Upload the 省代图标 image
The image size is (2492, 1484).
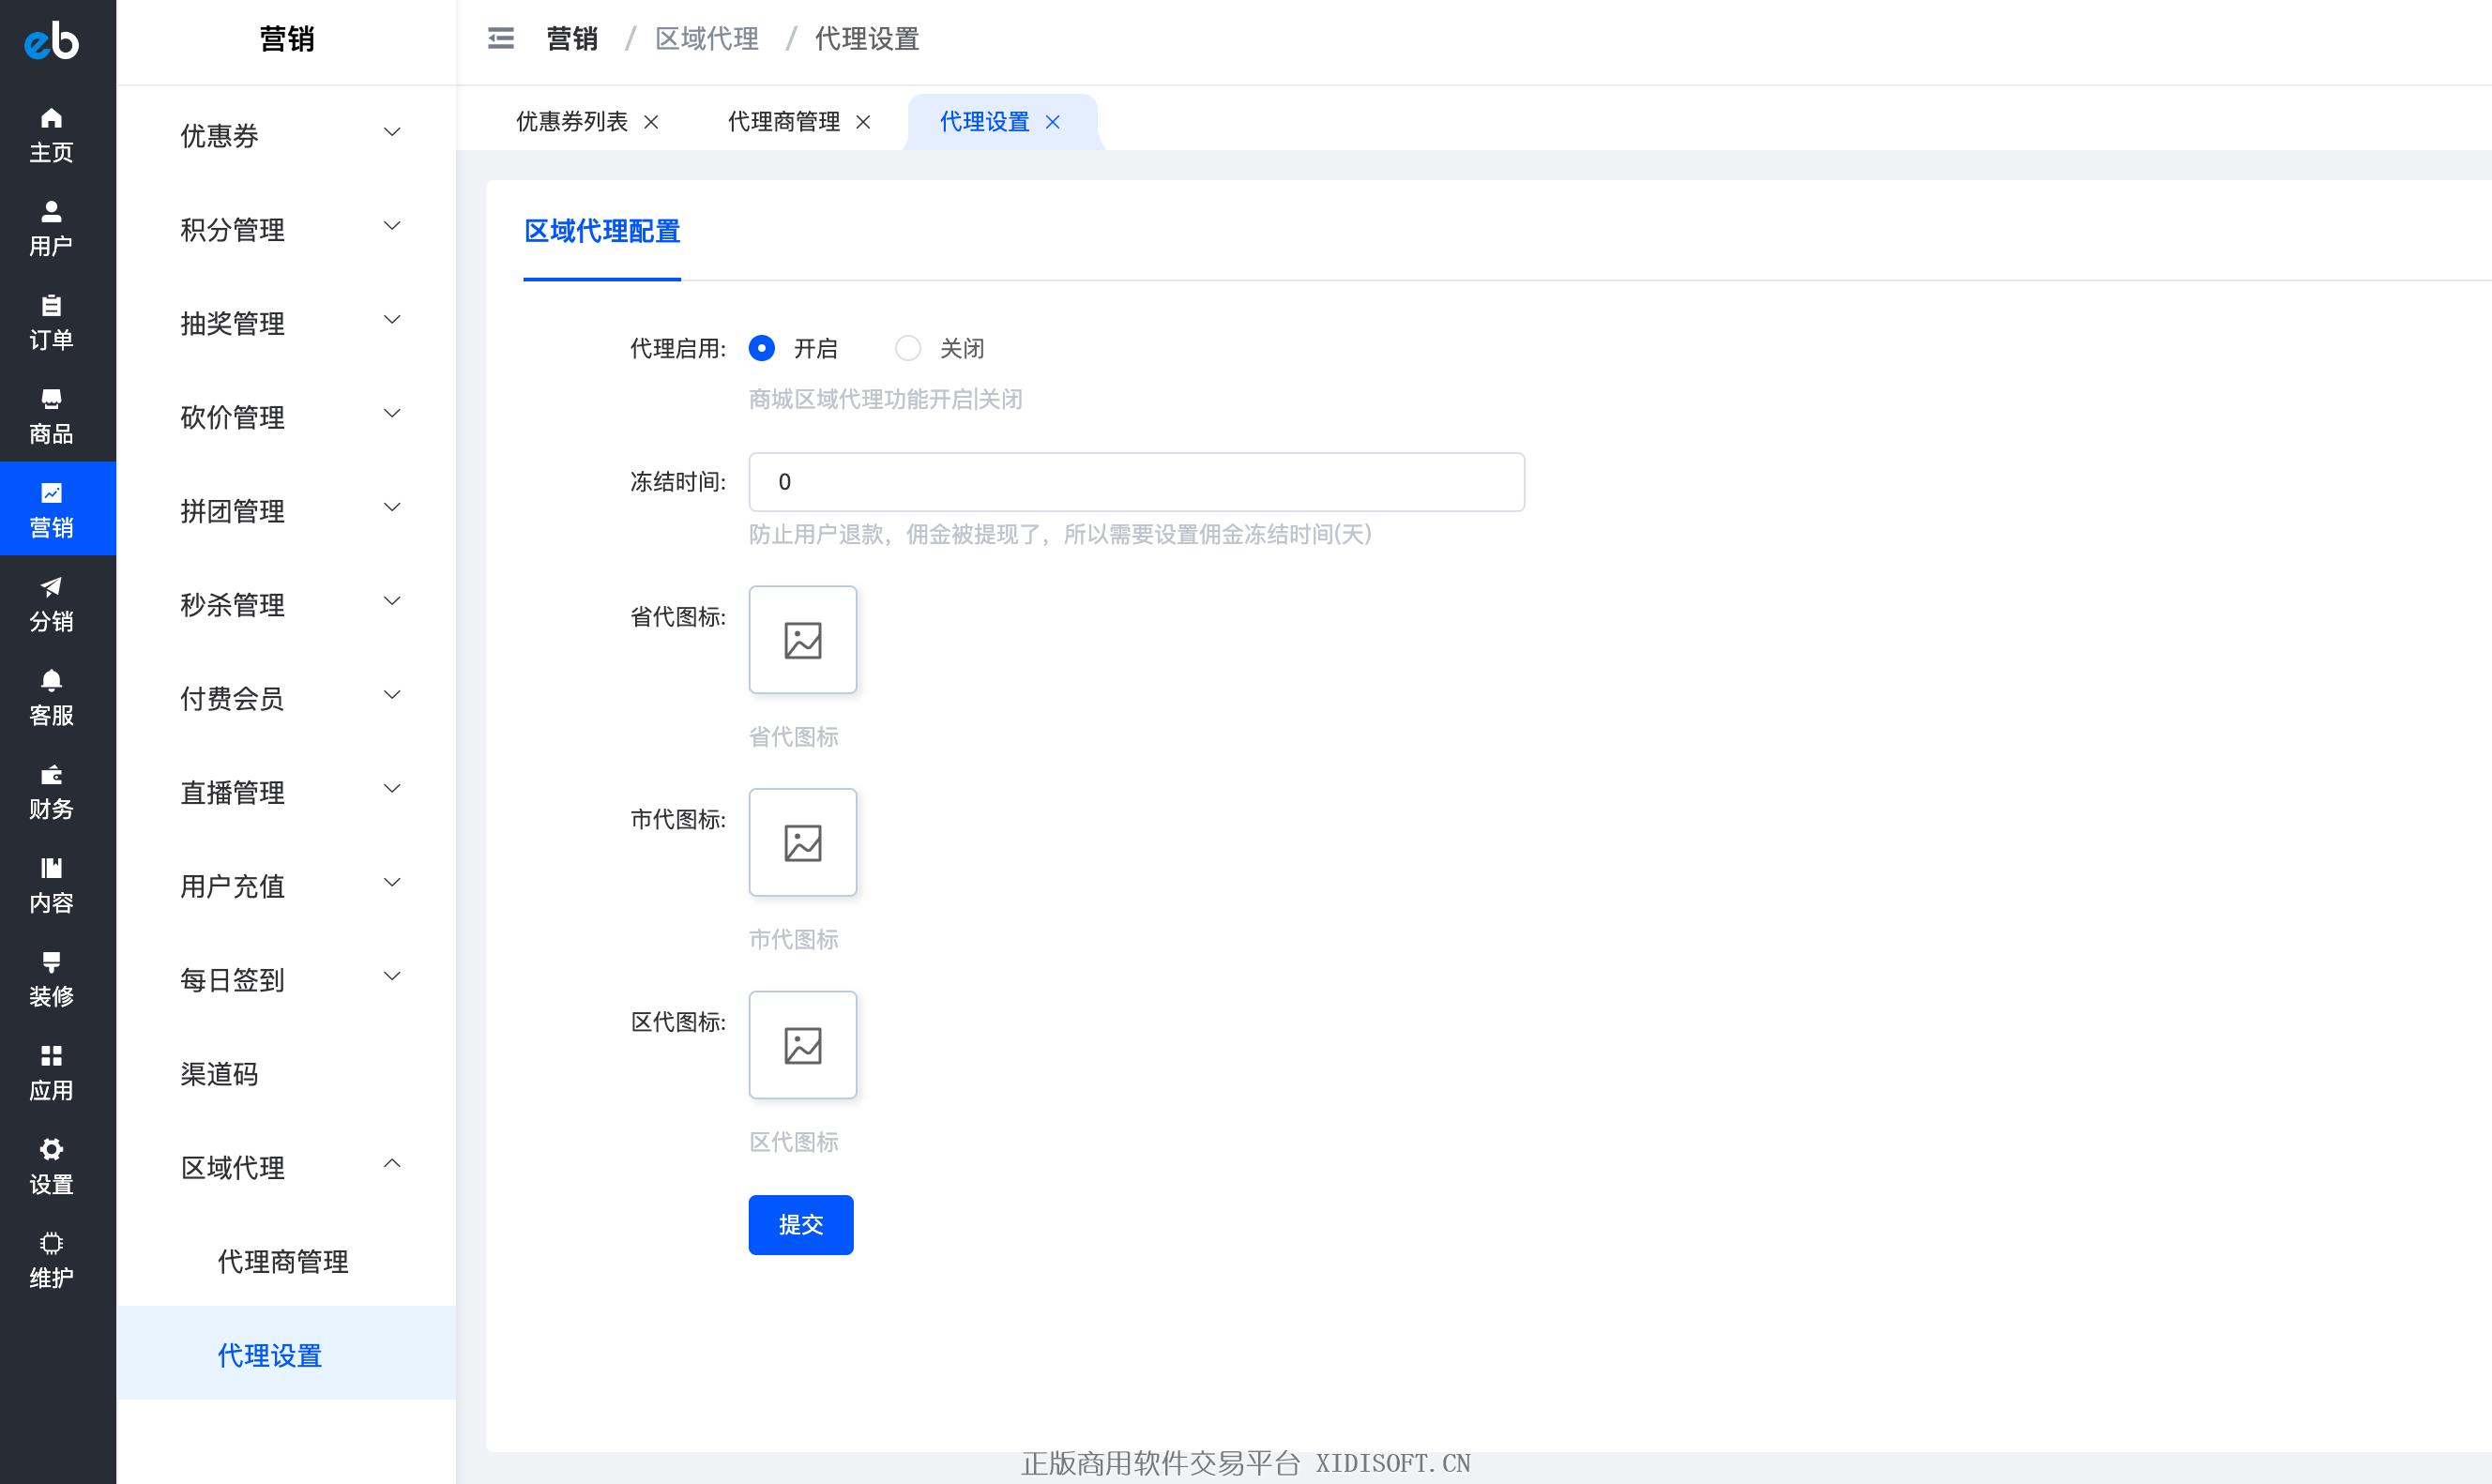[x=803, y=640]
